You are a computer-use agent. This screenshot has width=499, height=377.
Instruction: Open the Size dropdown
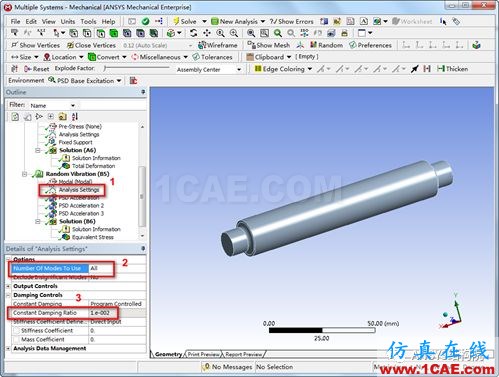point(36,57)
